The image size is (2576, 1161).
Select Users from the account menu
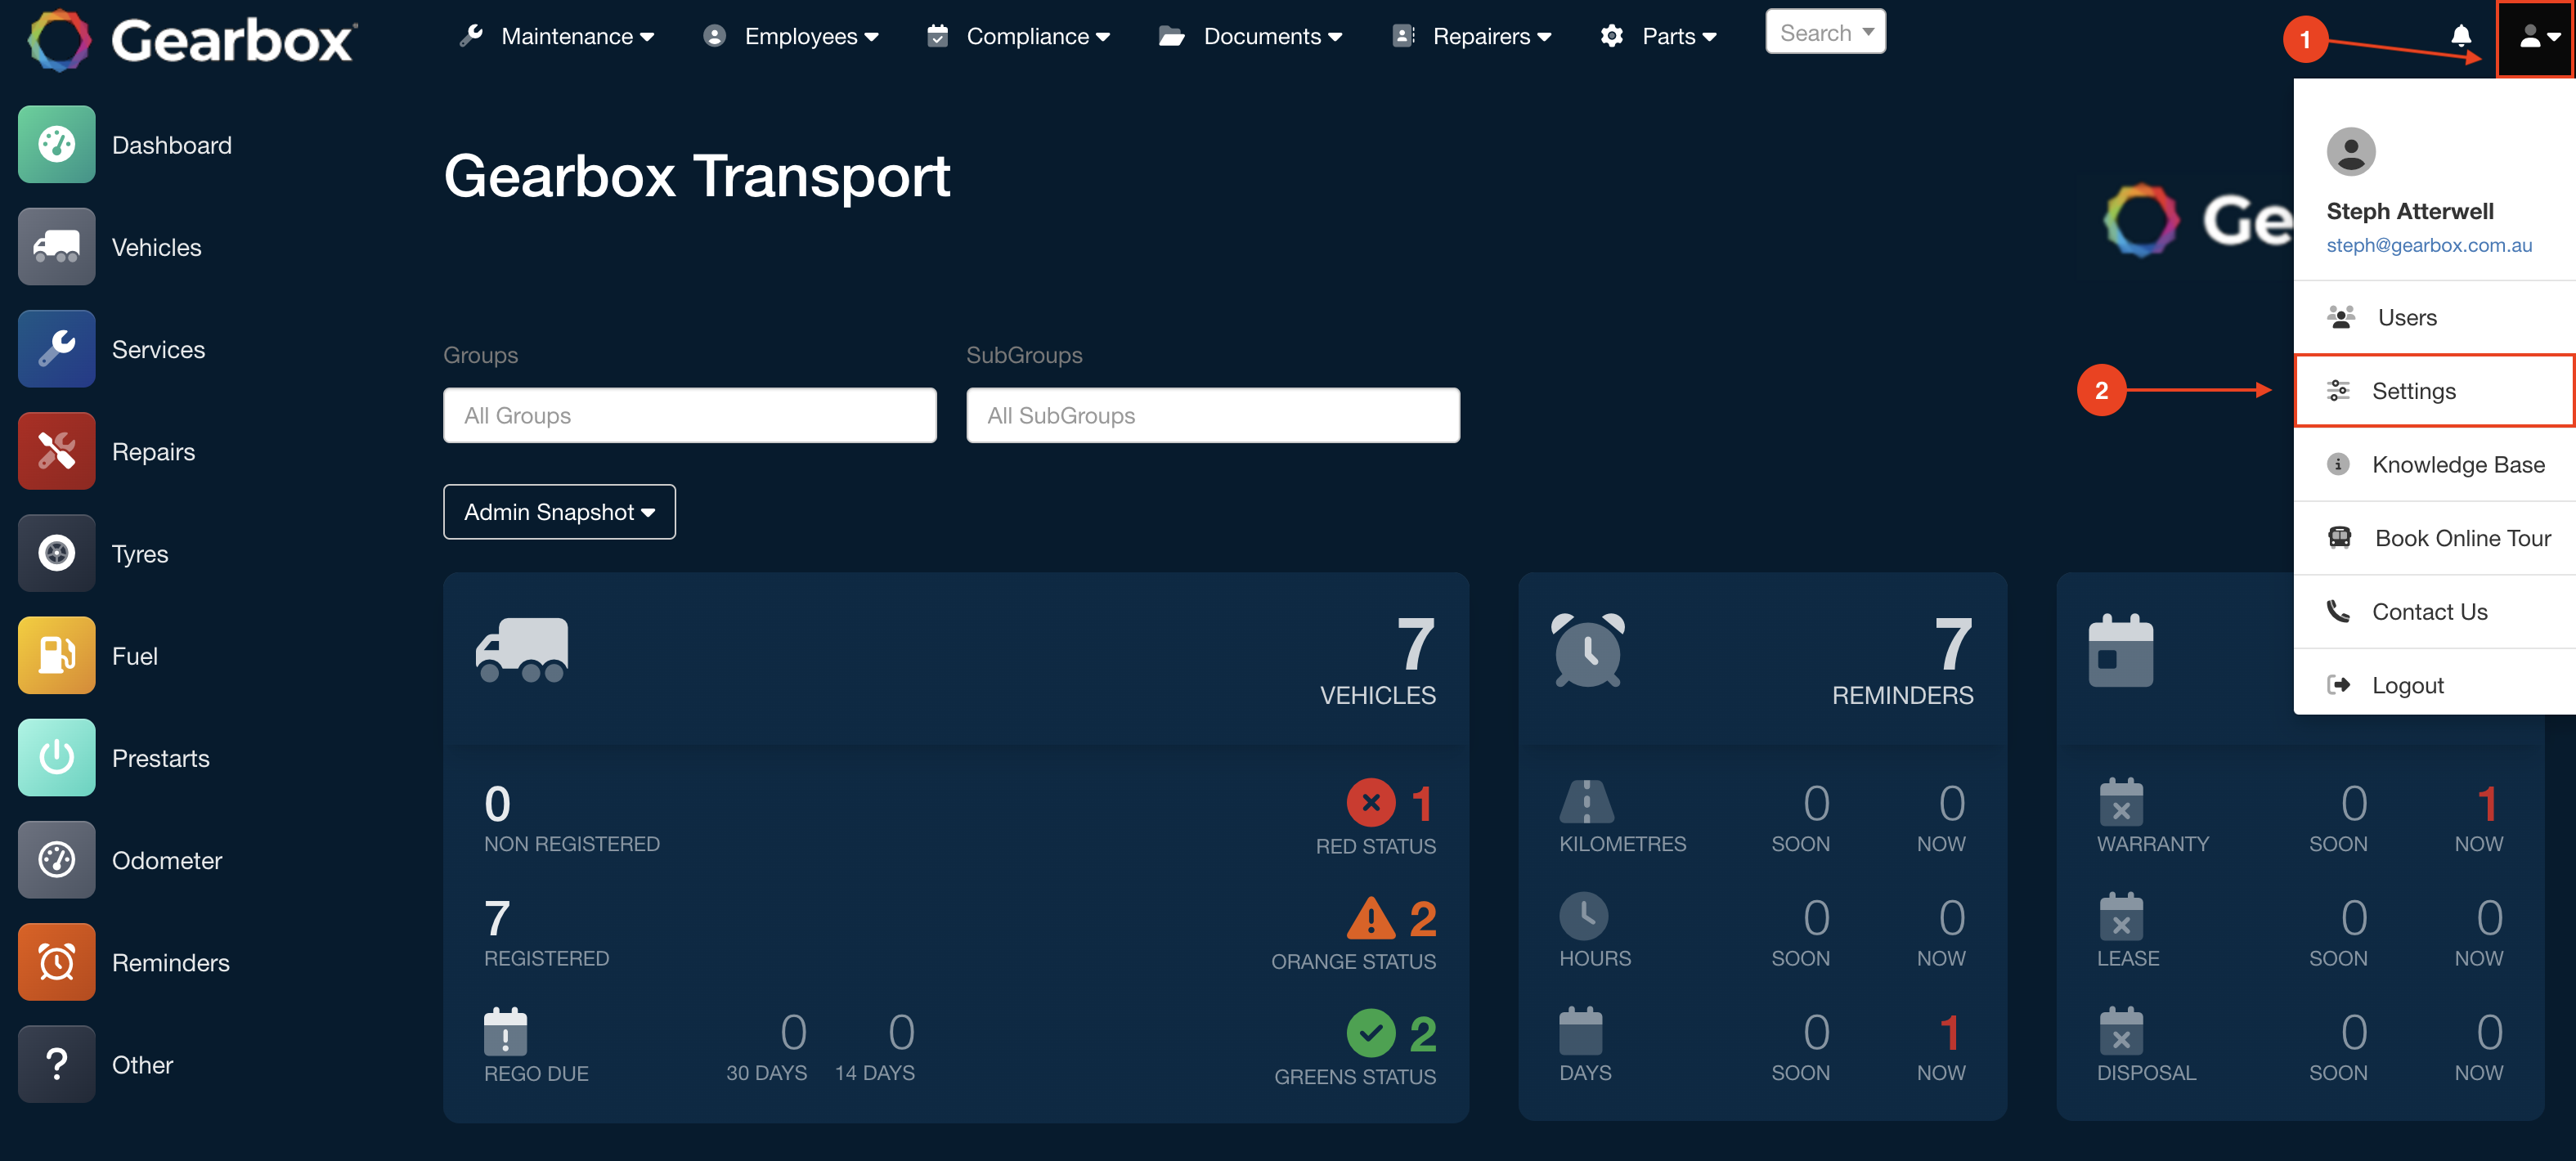2434,317
